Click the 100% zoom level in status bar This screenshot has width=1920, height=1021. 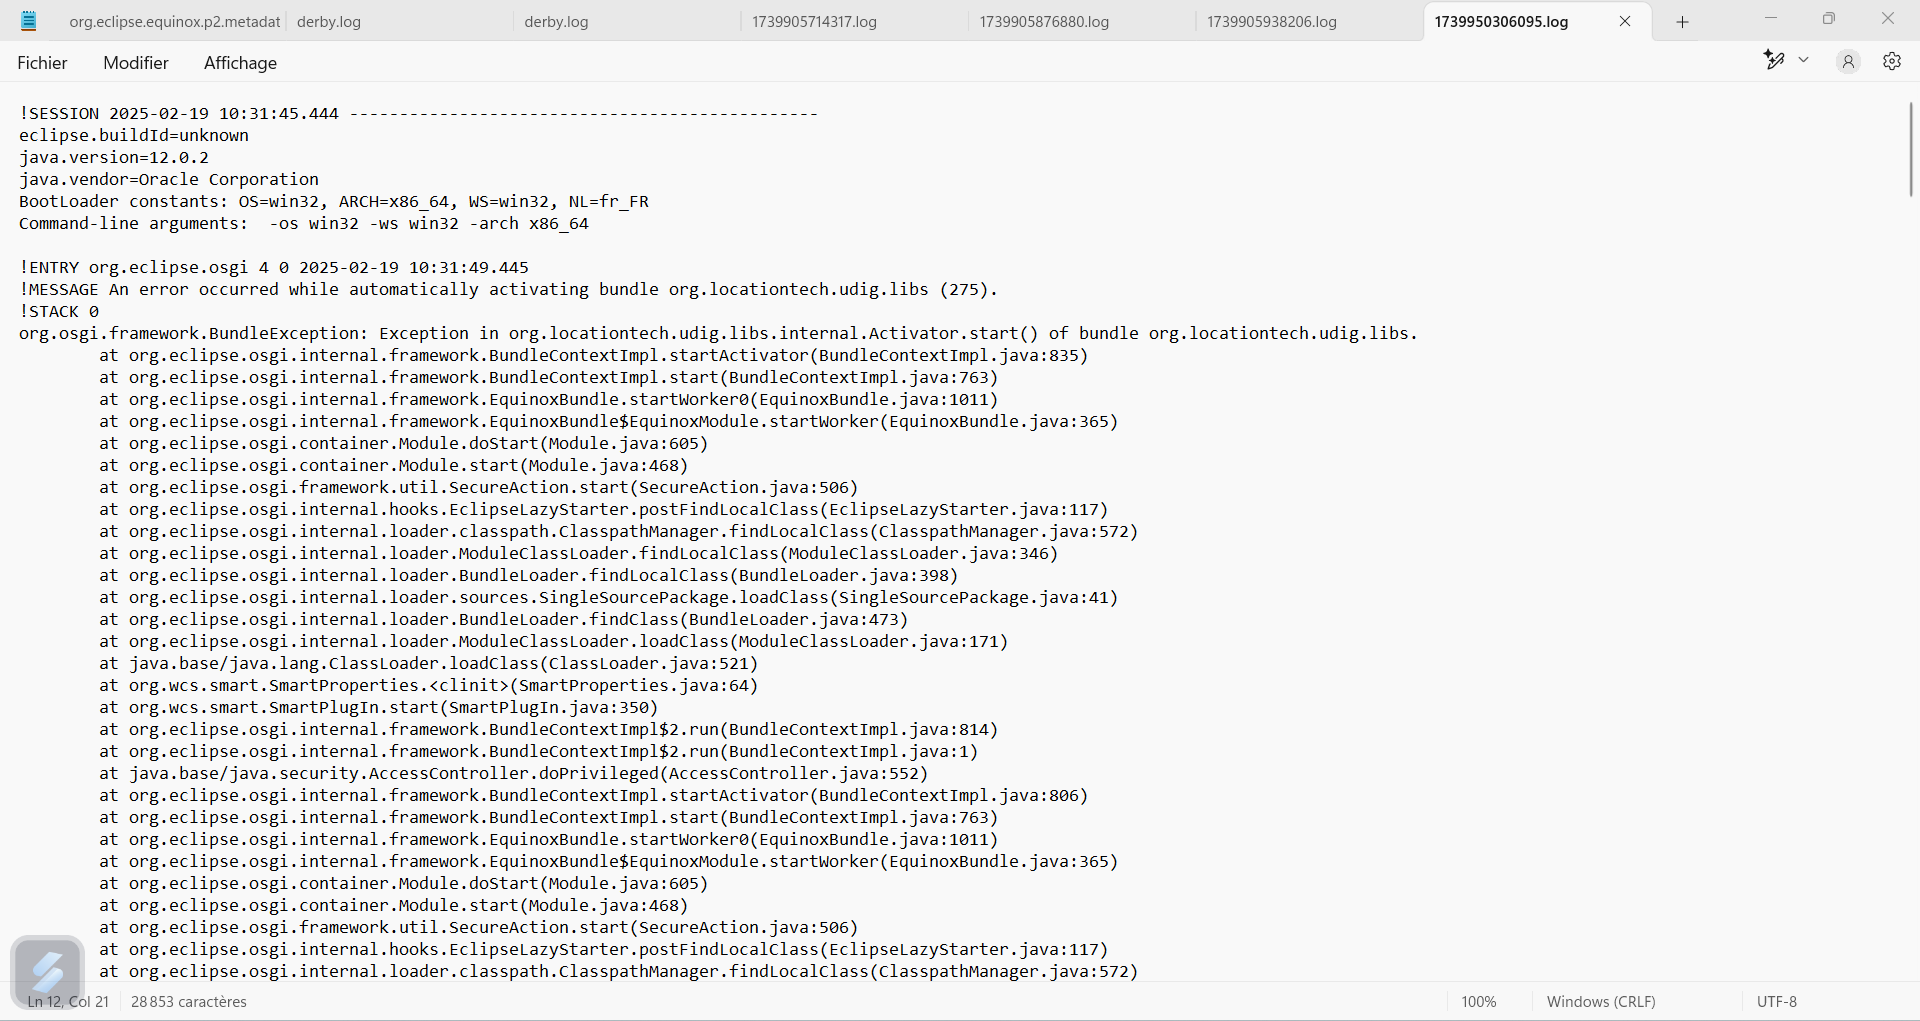[x=1478, y=1001]
